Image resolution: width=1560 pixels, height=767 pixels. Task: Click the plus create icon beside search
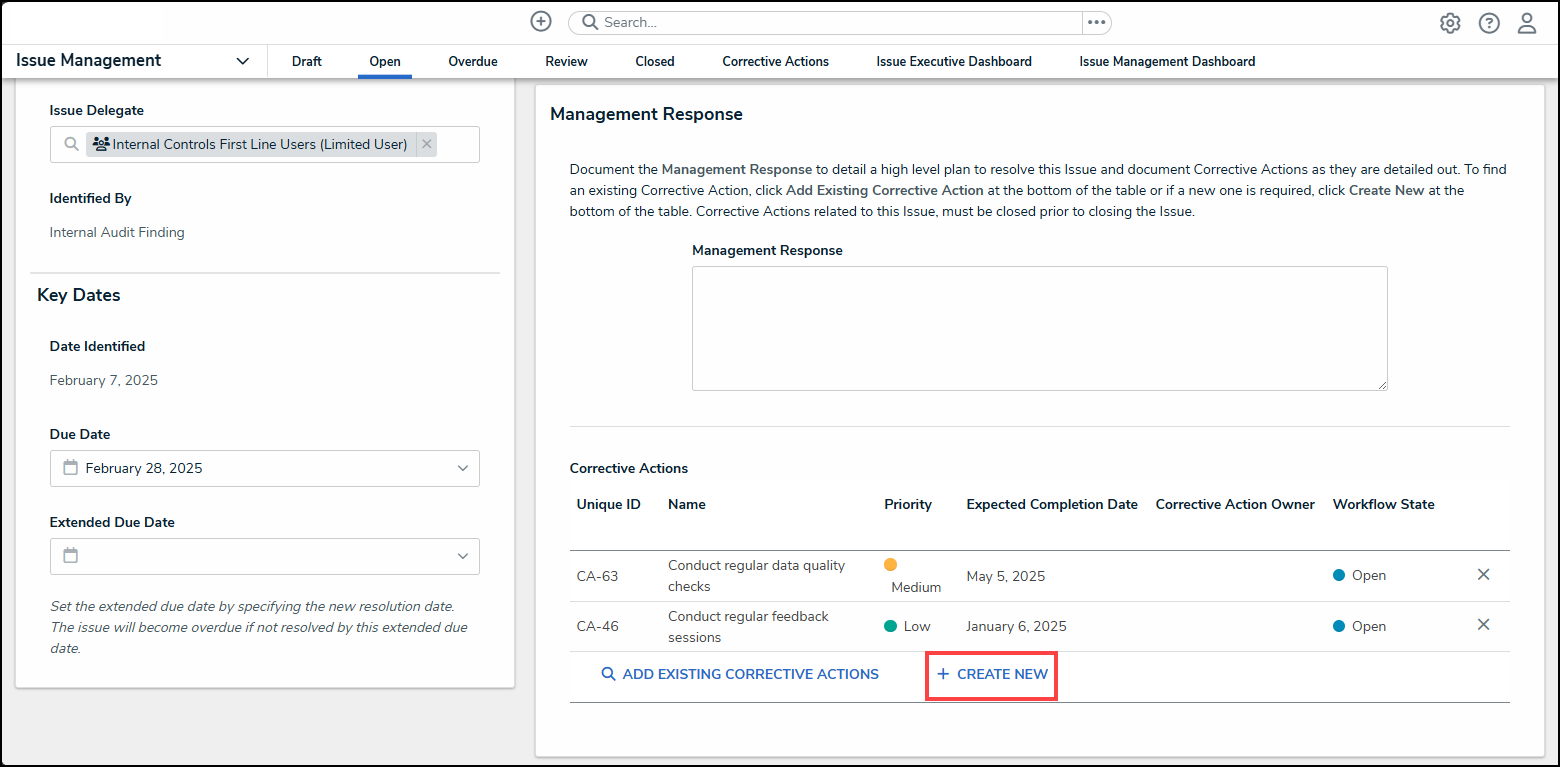(541, 22)
